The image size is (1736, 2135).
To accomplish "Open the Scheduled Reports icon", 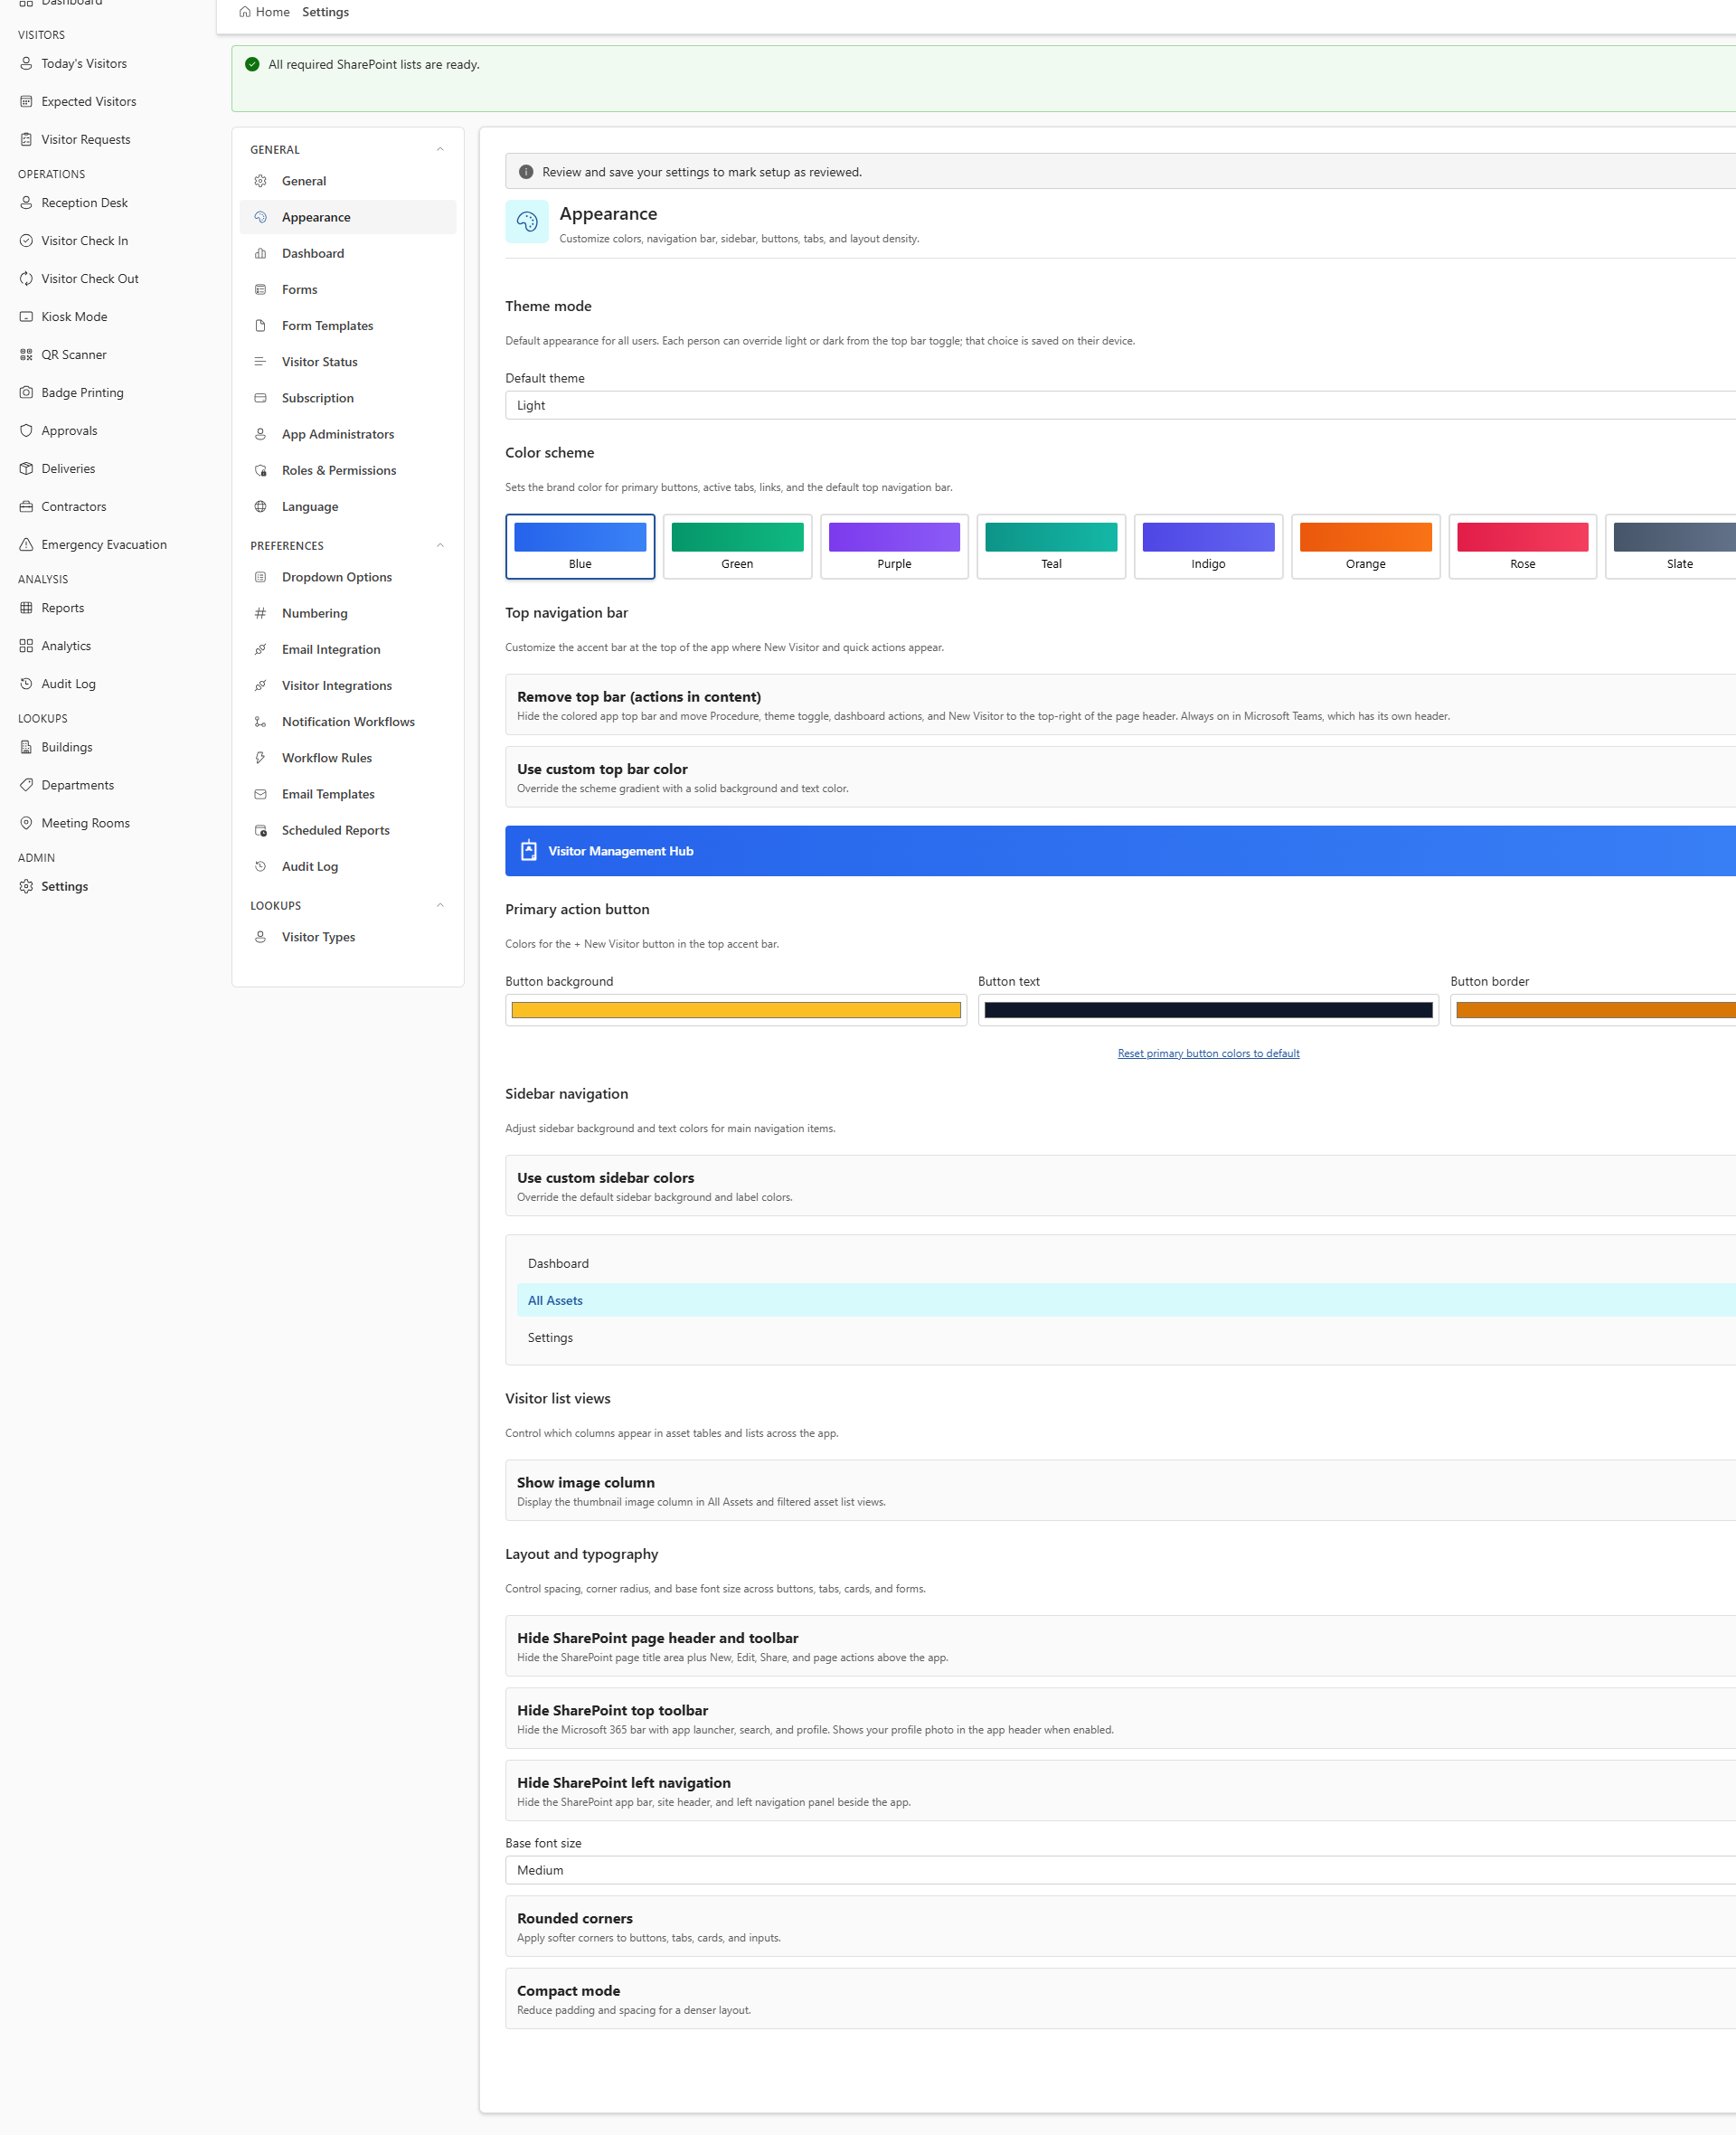I will click(260, 830).
